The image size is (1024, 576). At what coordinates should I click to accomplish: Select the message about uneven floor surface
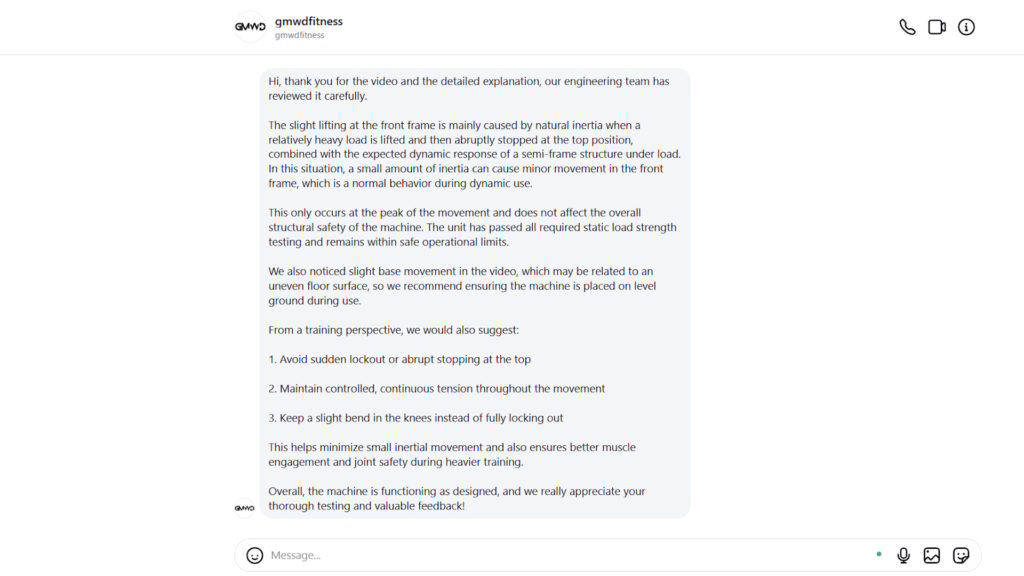(x=460, y=285)
